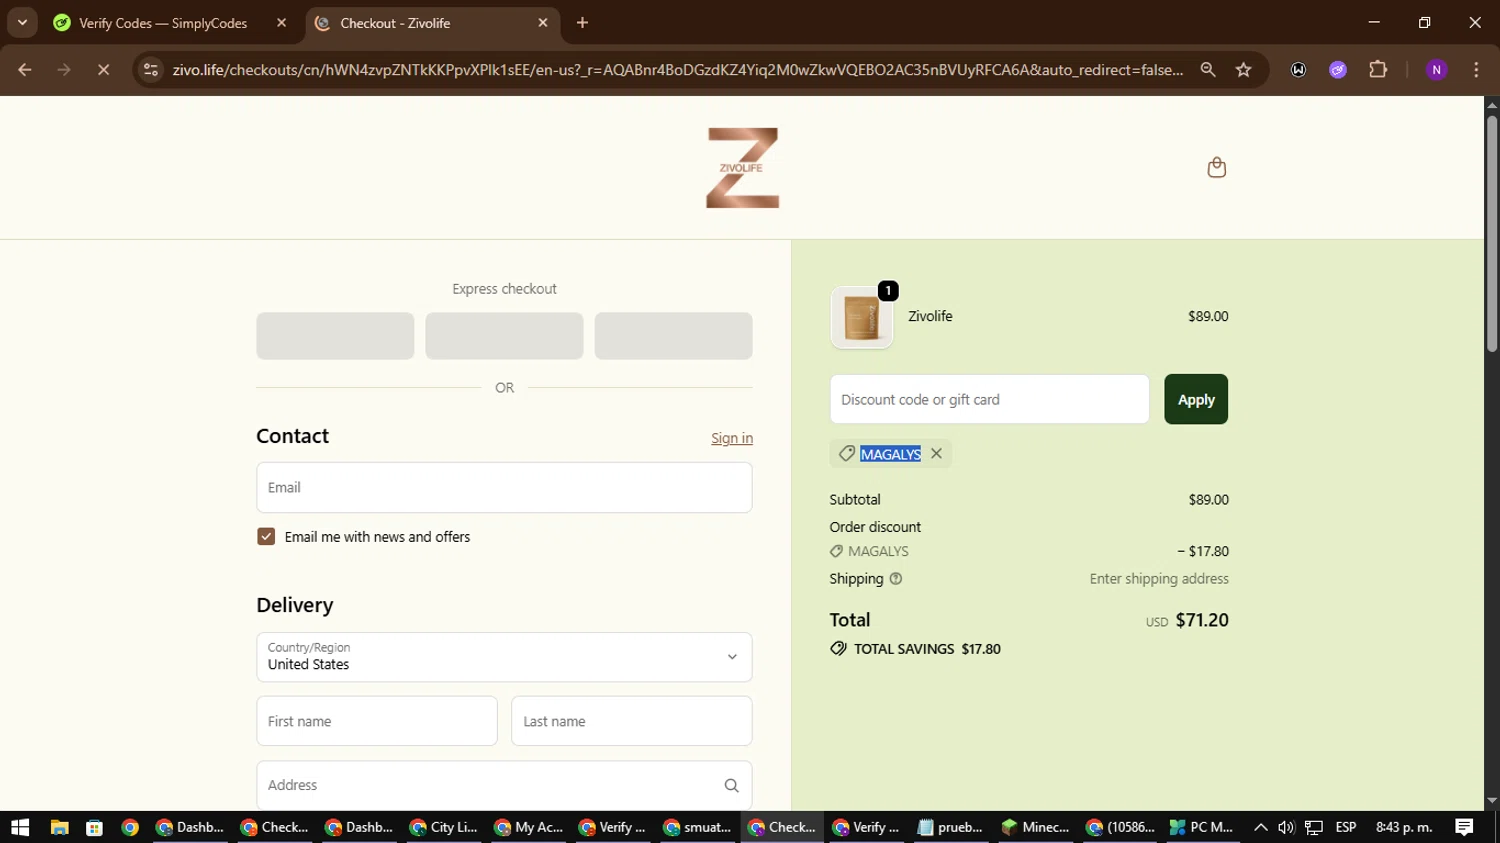Switch to My Ac... Chrome taskbar window
The height and width of the screenshot is (843, 1500).
[x=528, y=827]
